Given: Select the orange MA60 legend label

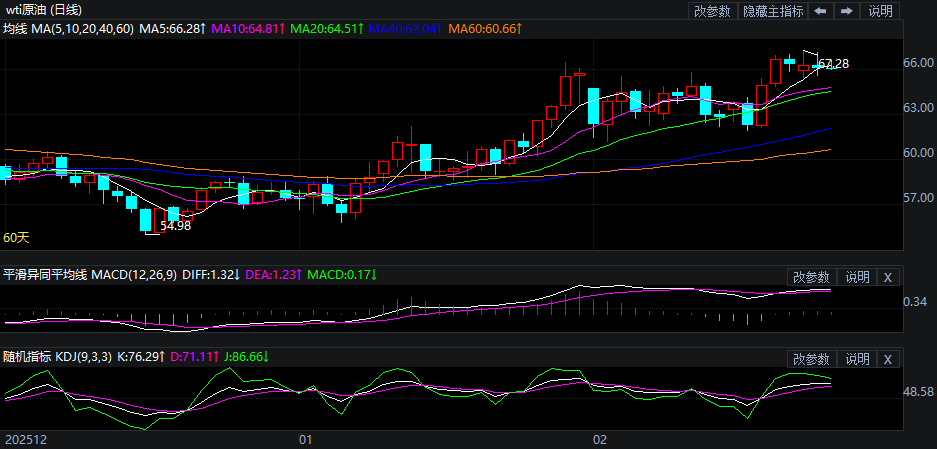Looking at the screenshot, I should click(484, 30).
